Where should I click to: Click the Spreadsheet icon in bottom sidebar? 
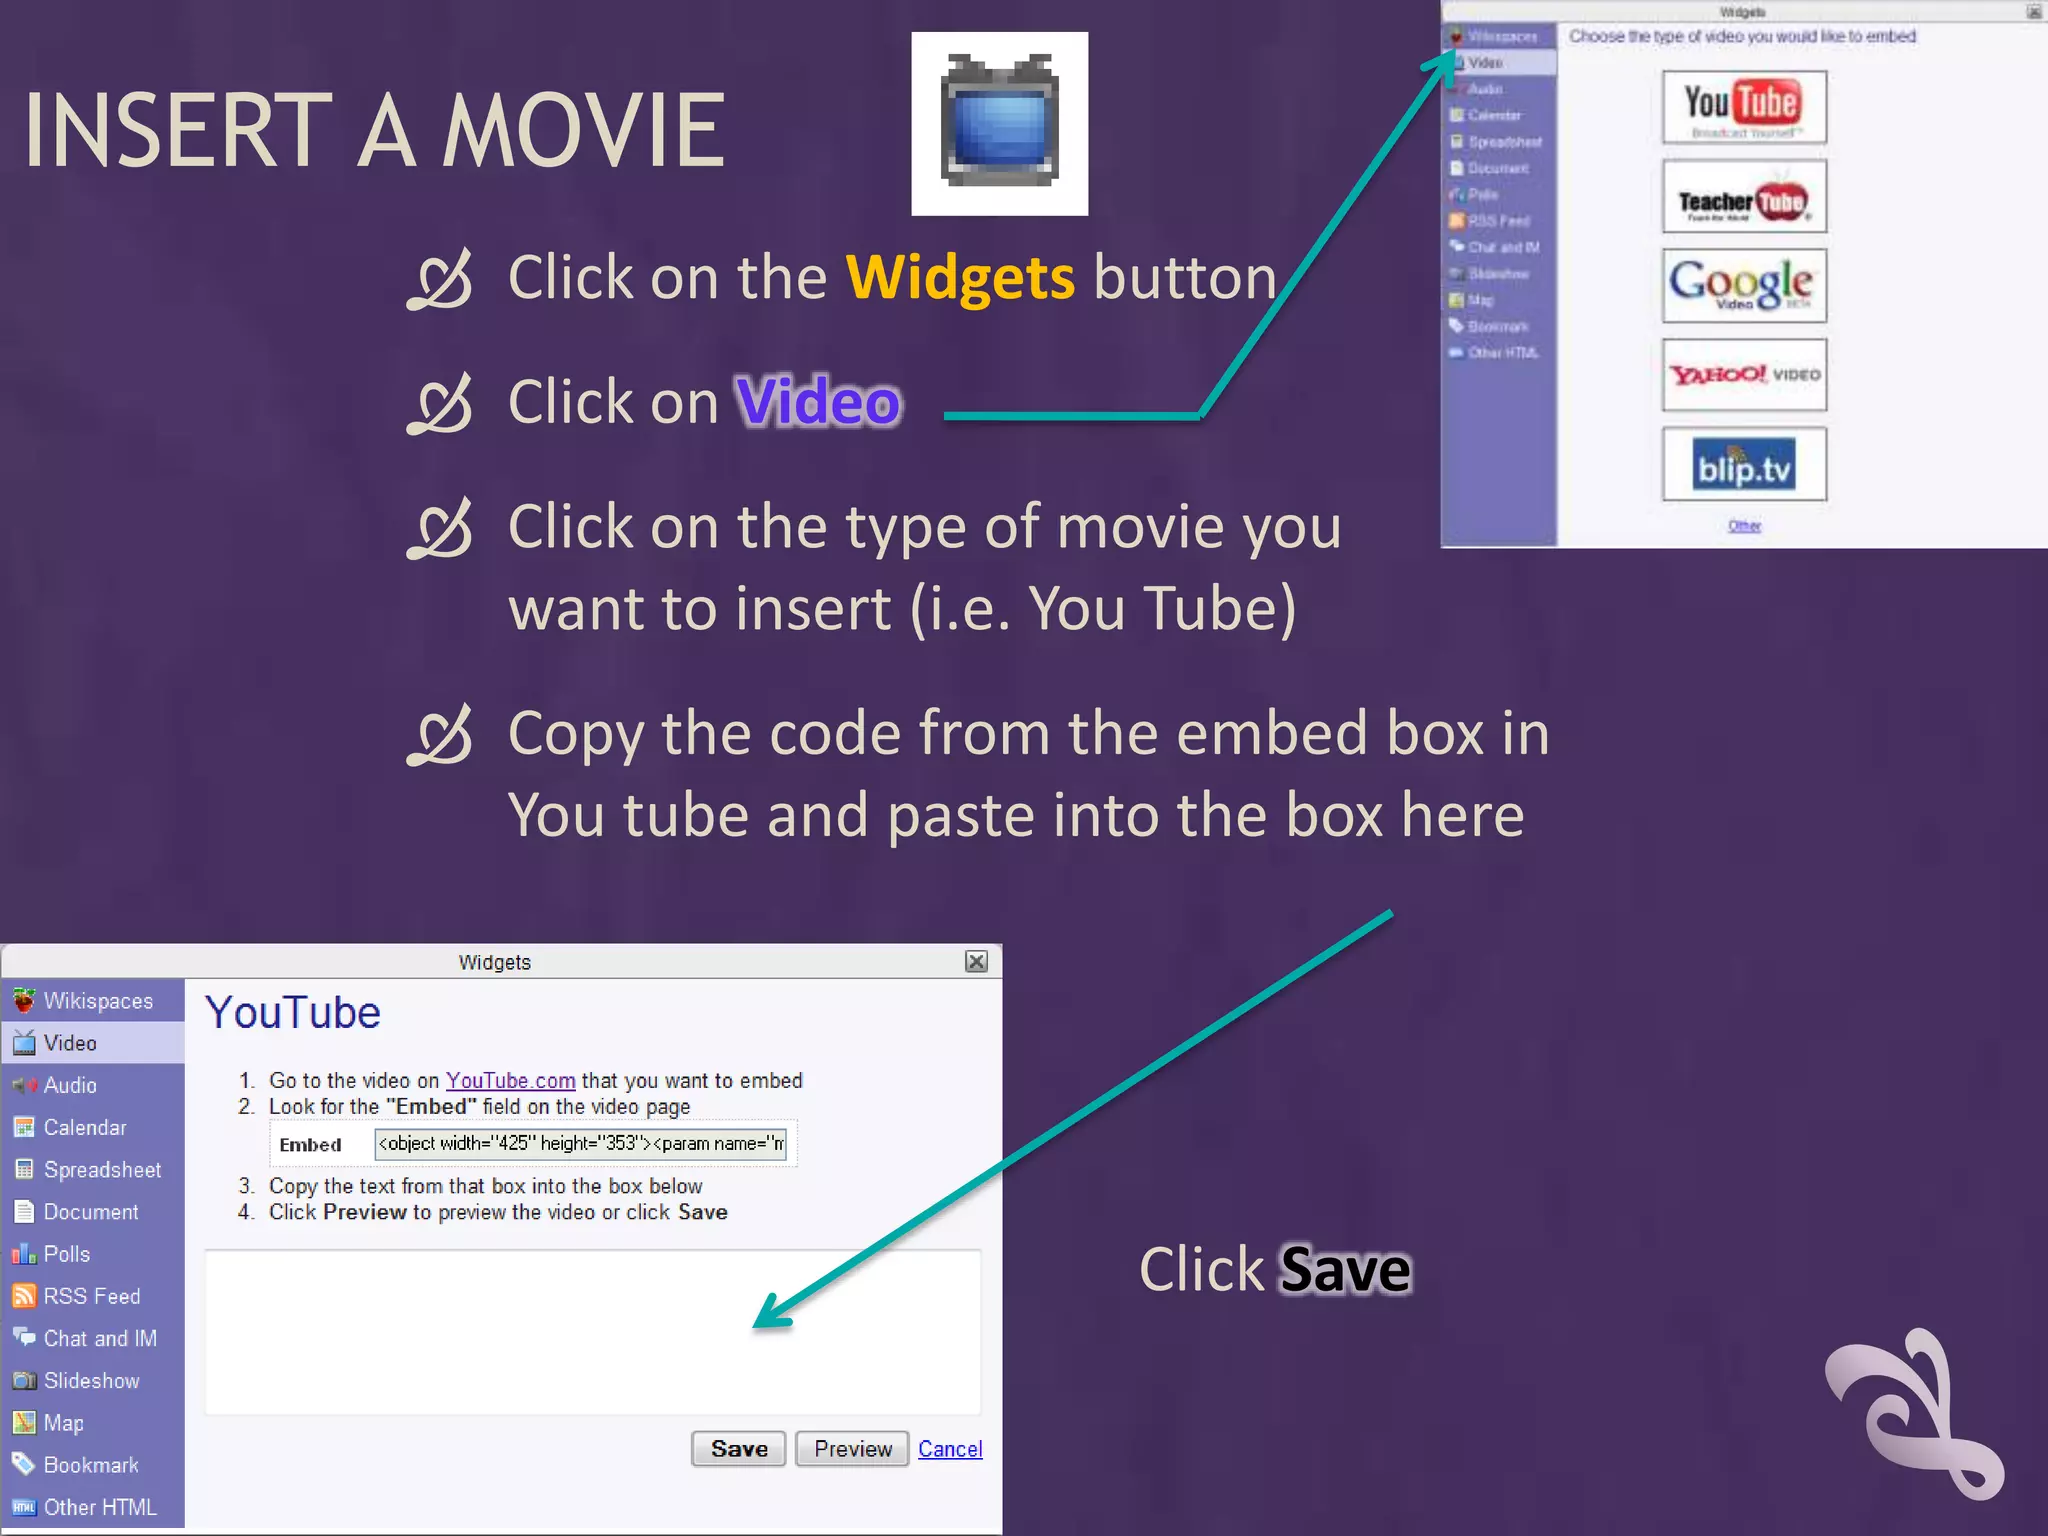(24, 1169)
